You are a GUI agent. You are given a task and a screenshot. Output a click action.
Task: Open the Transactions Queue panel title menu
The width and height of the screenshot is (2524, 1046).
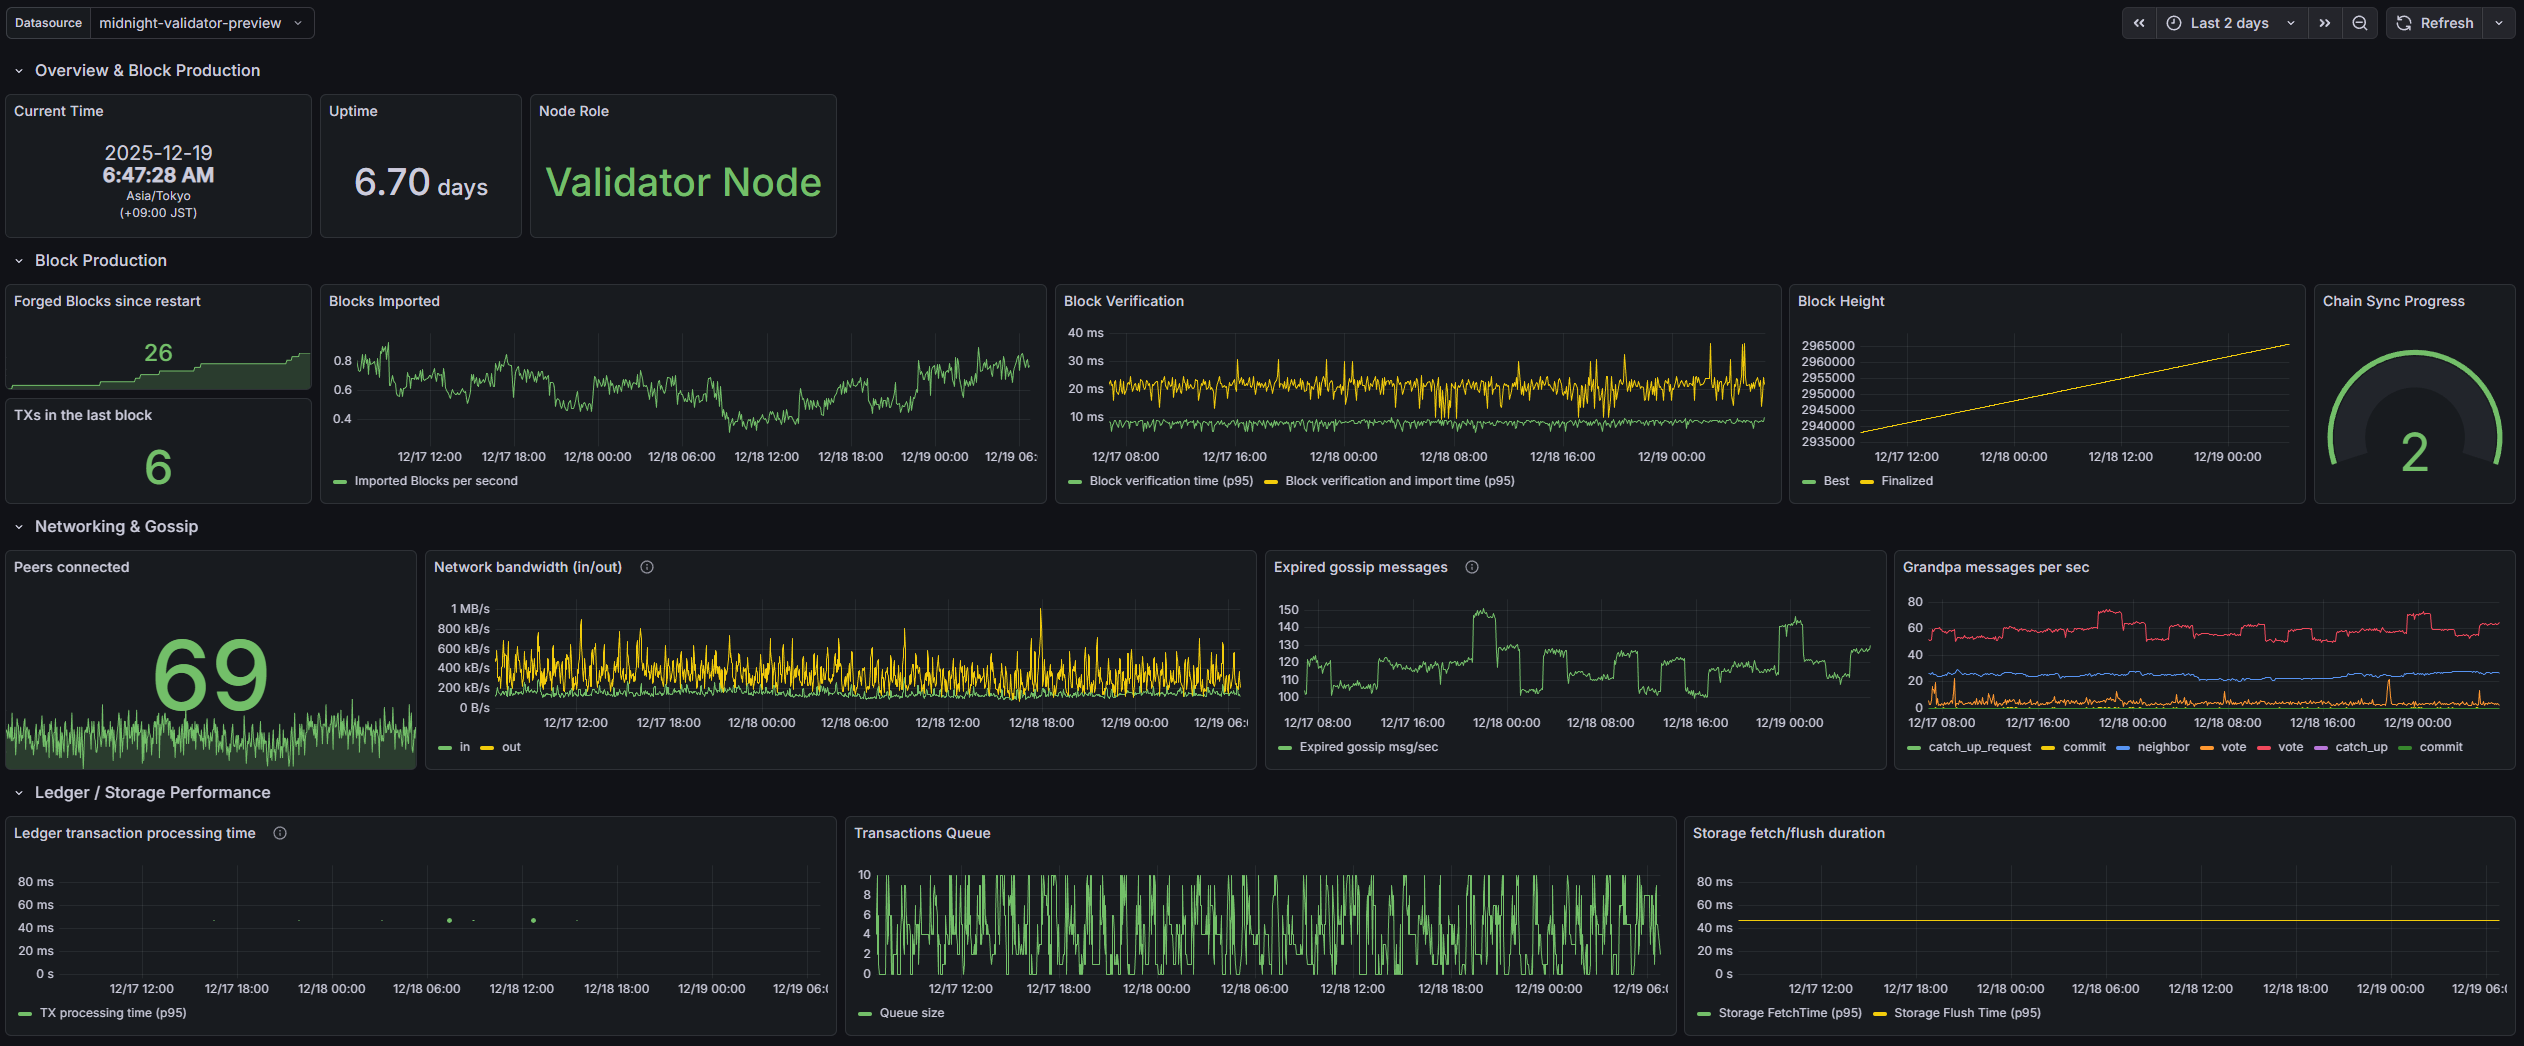click(922, 832)
